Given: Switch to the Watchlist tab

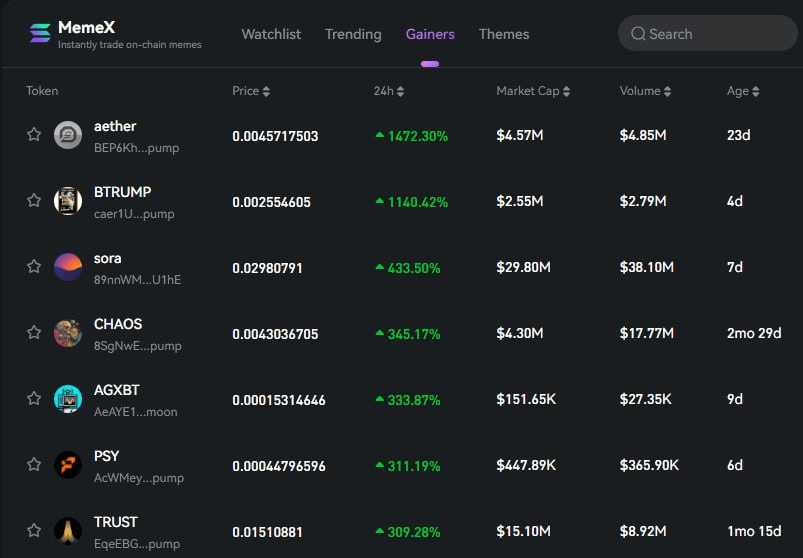Looking at the screenshot, I should pos(271,34).
